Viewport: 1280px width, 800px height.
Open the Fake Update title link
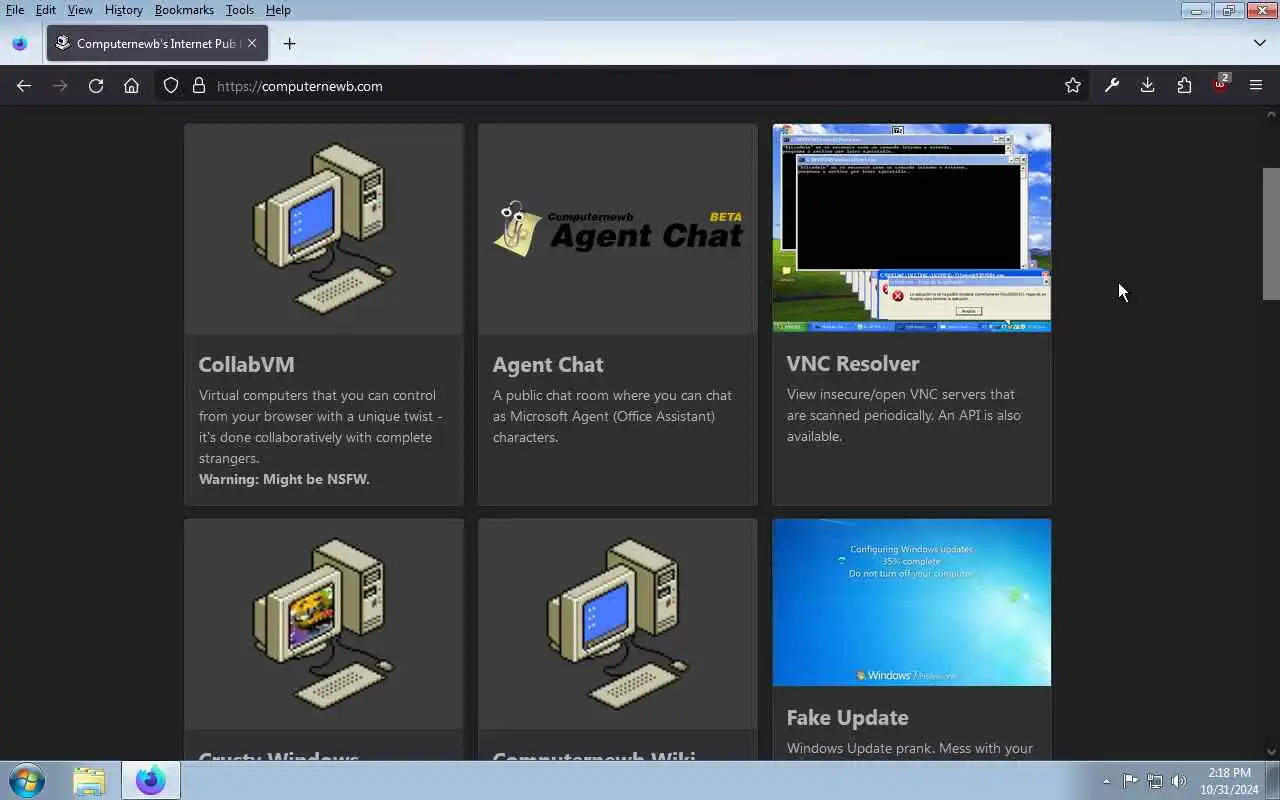847,718
